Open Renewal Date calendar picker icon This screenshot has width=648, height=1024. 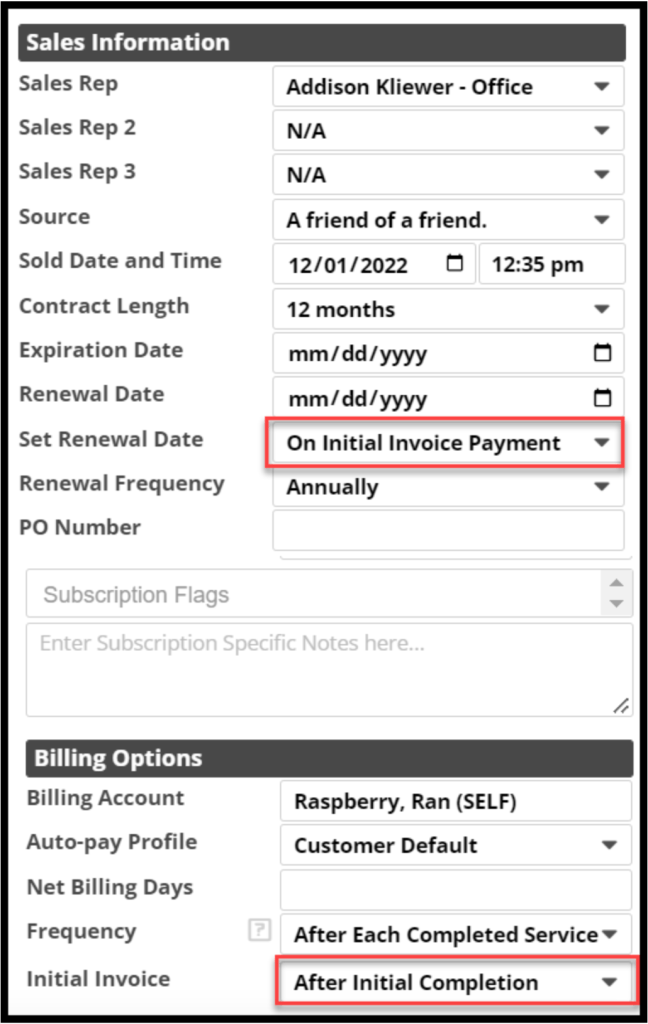602,398
